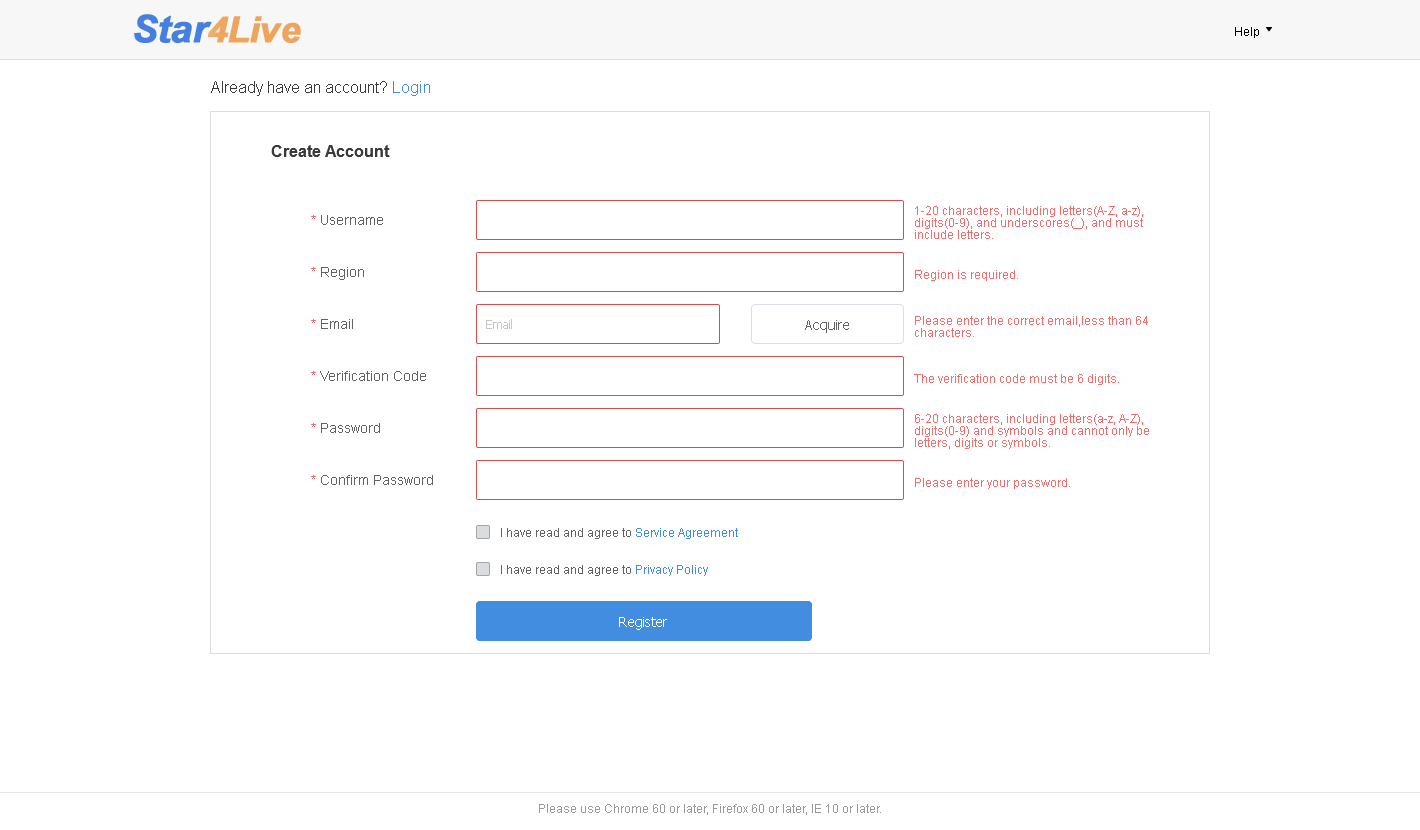Select the Confirm Password field

click(690, 480)
